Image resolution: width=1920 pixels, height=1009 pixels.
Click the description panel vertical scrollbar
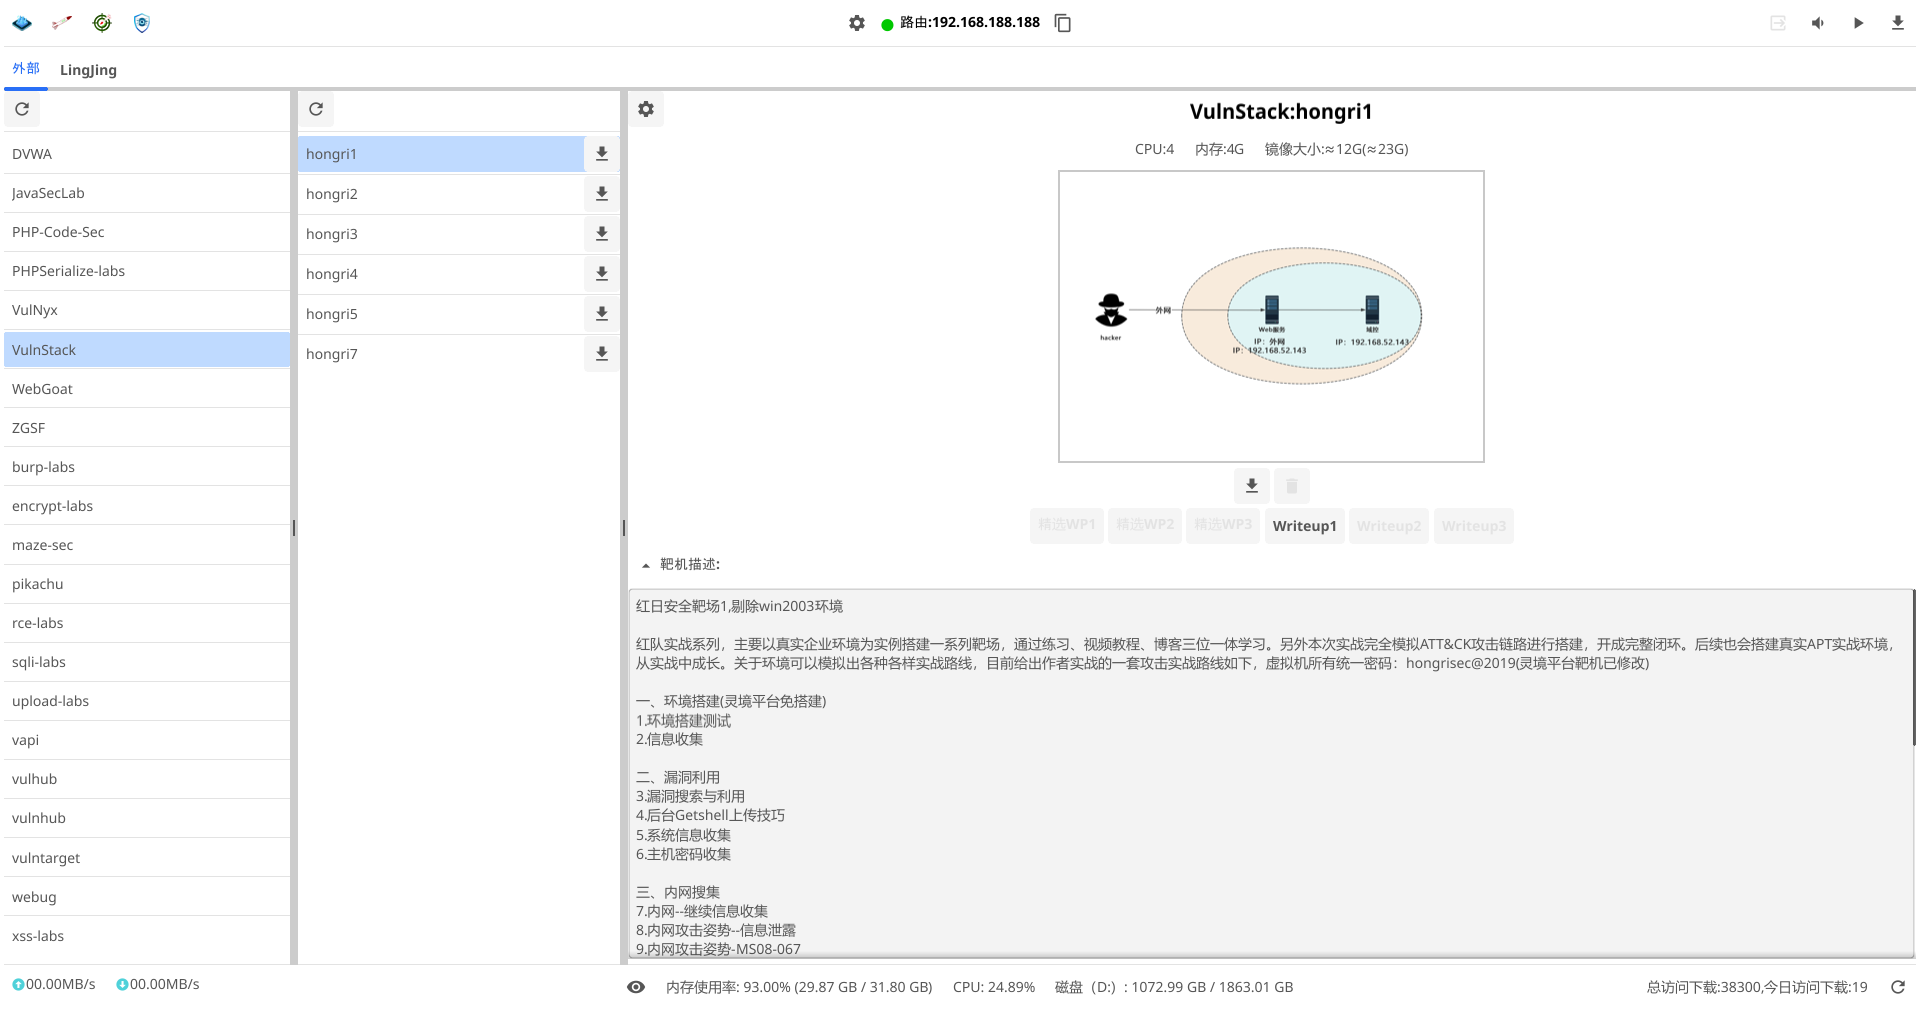pyautogui.click(x=1913, y=668)
